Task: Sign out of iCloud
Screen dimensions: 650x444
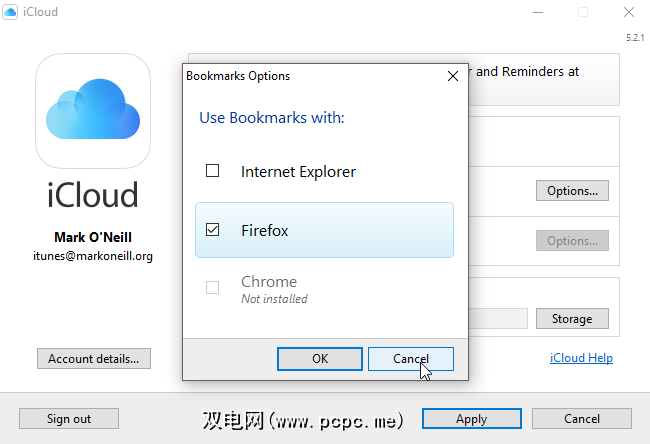Action: tap(69, 419)
